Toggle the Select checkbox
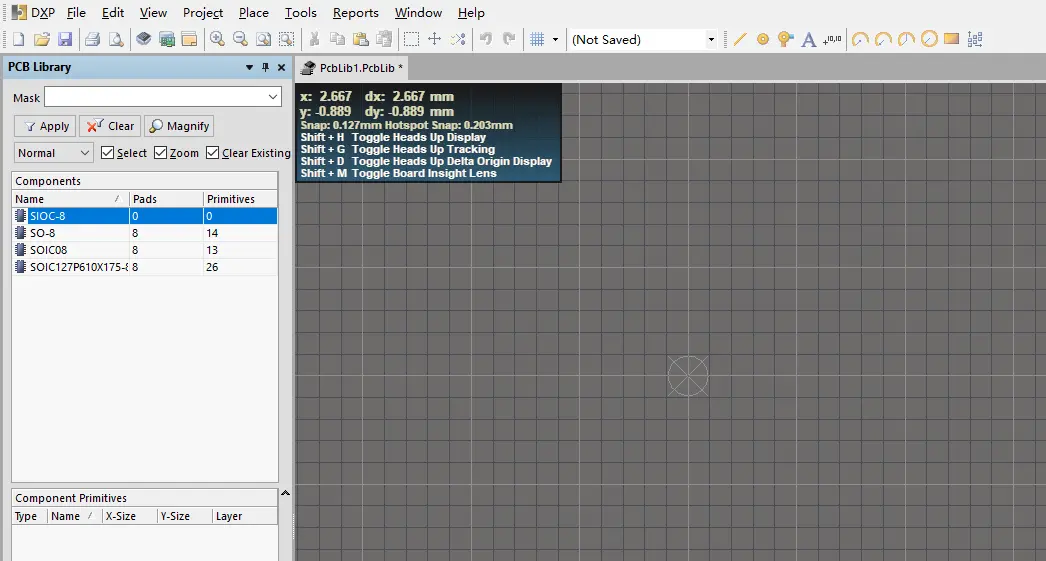Viewport: 1046px width, 561px height. click(108, 153)
